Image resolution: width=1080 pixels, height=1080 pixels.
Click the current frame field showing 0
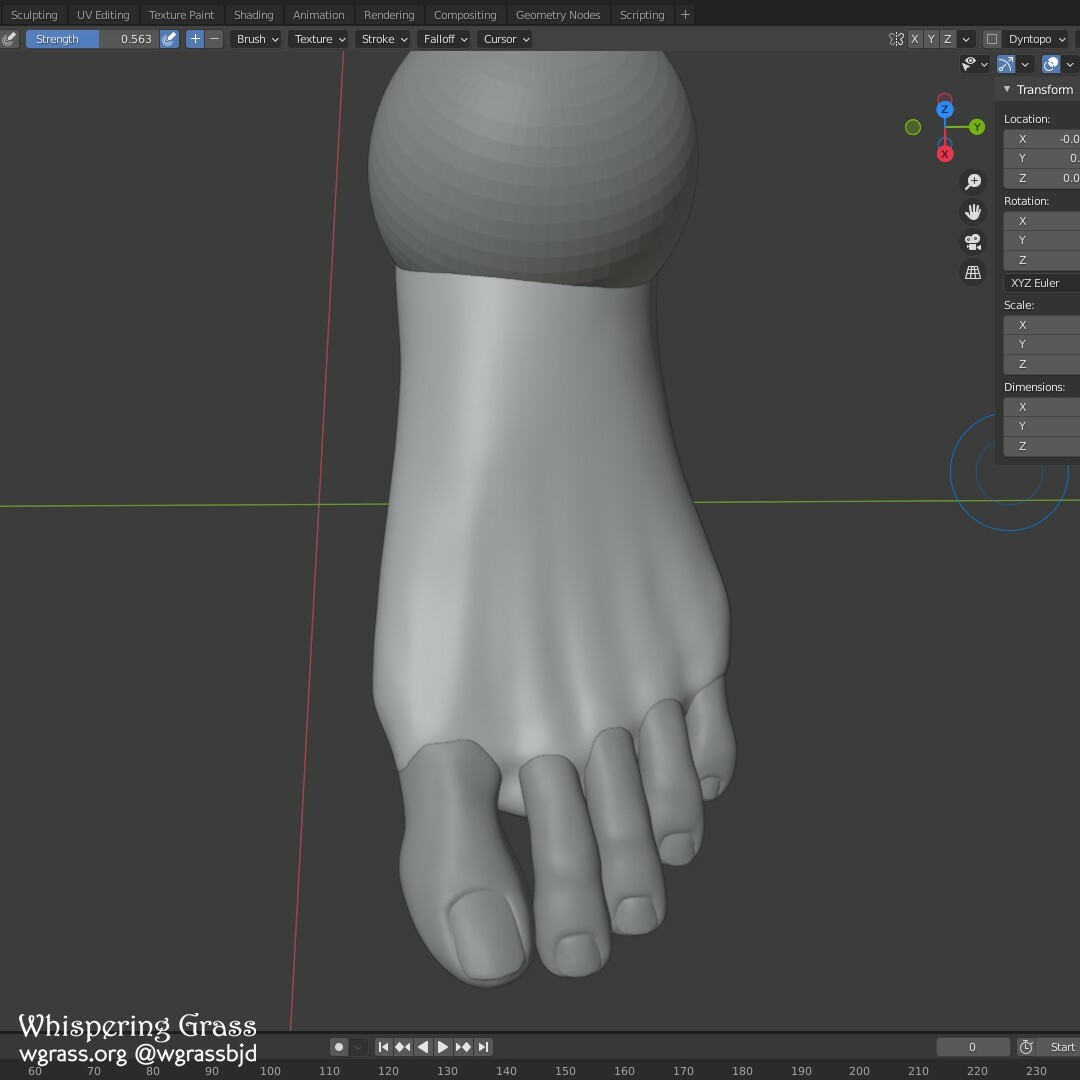pos(972,1047)
